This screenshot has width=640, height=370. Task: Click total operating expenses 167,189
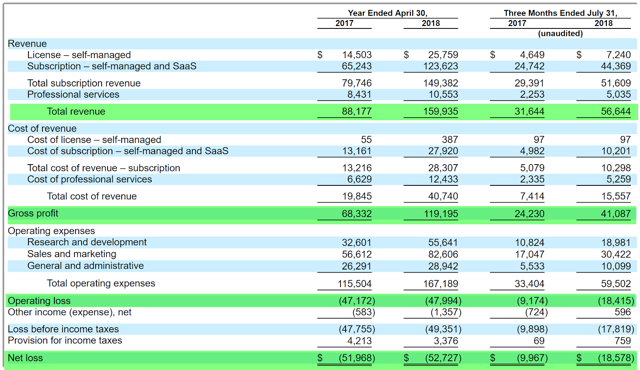tap(440, 284)
